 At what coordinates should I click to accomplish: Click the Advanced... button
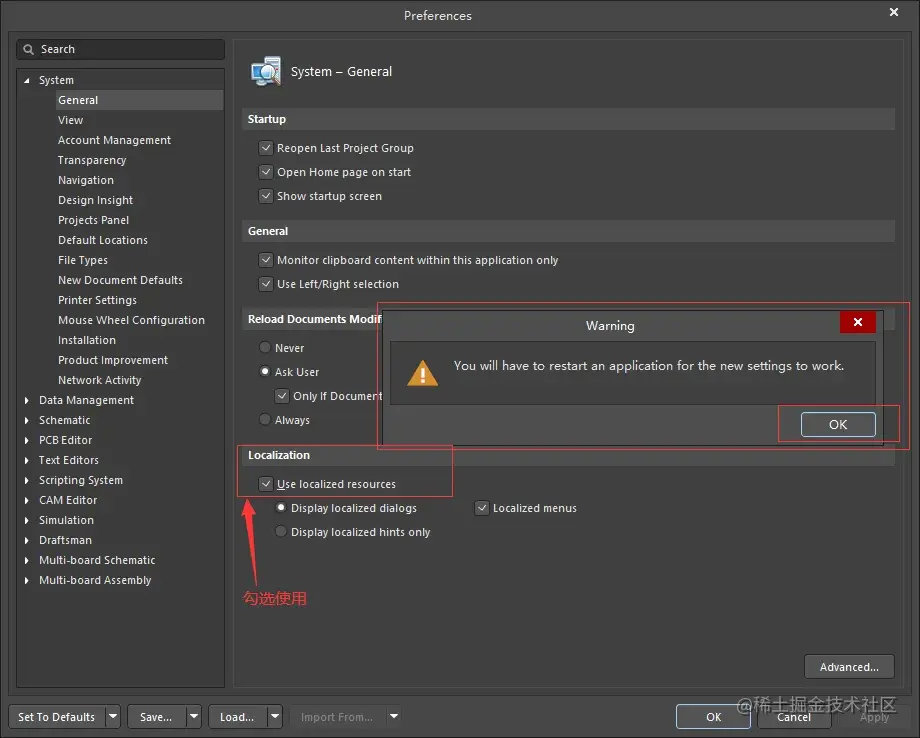click(849, 666)
